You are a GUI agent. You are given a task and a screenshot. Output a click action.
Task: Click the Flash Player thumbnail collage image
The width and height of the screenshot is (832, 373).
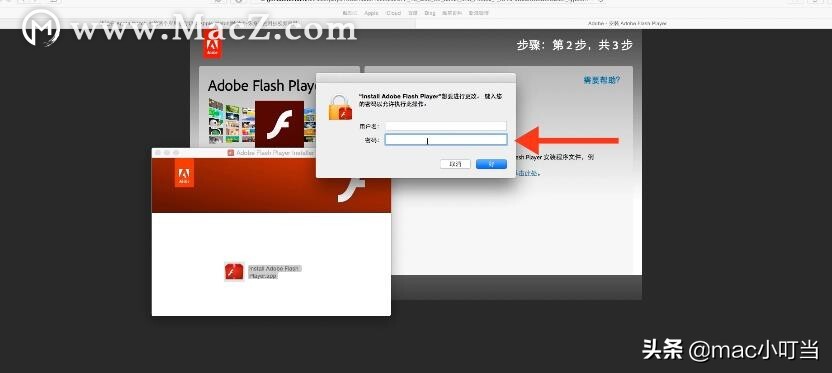click(x=231, y=122)
